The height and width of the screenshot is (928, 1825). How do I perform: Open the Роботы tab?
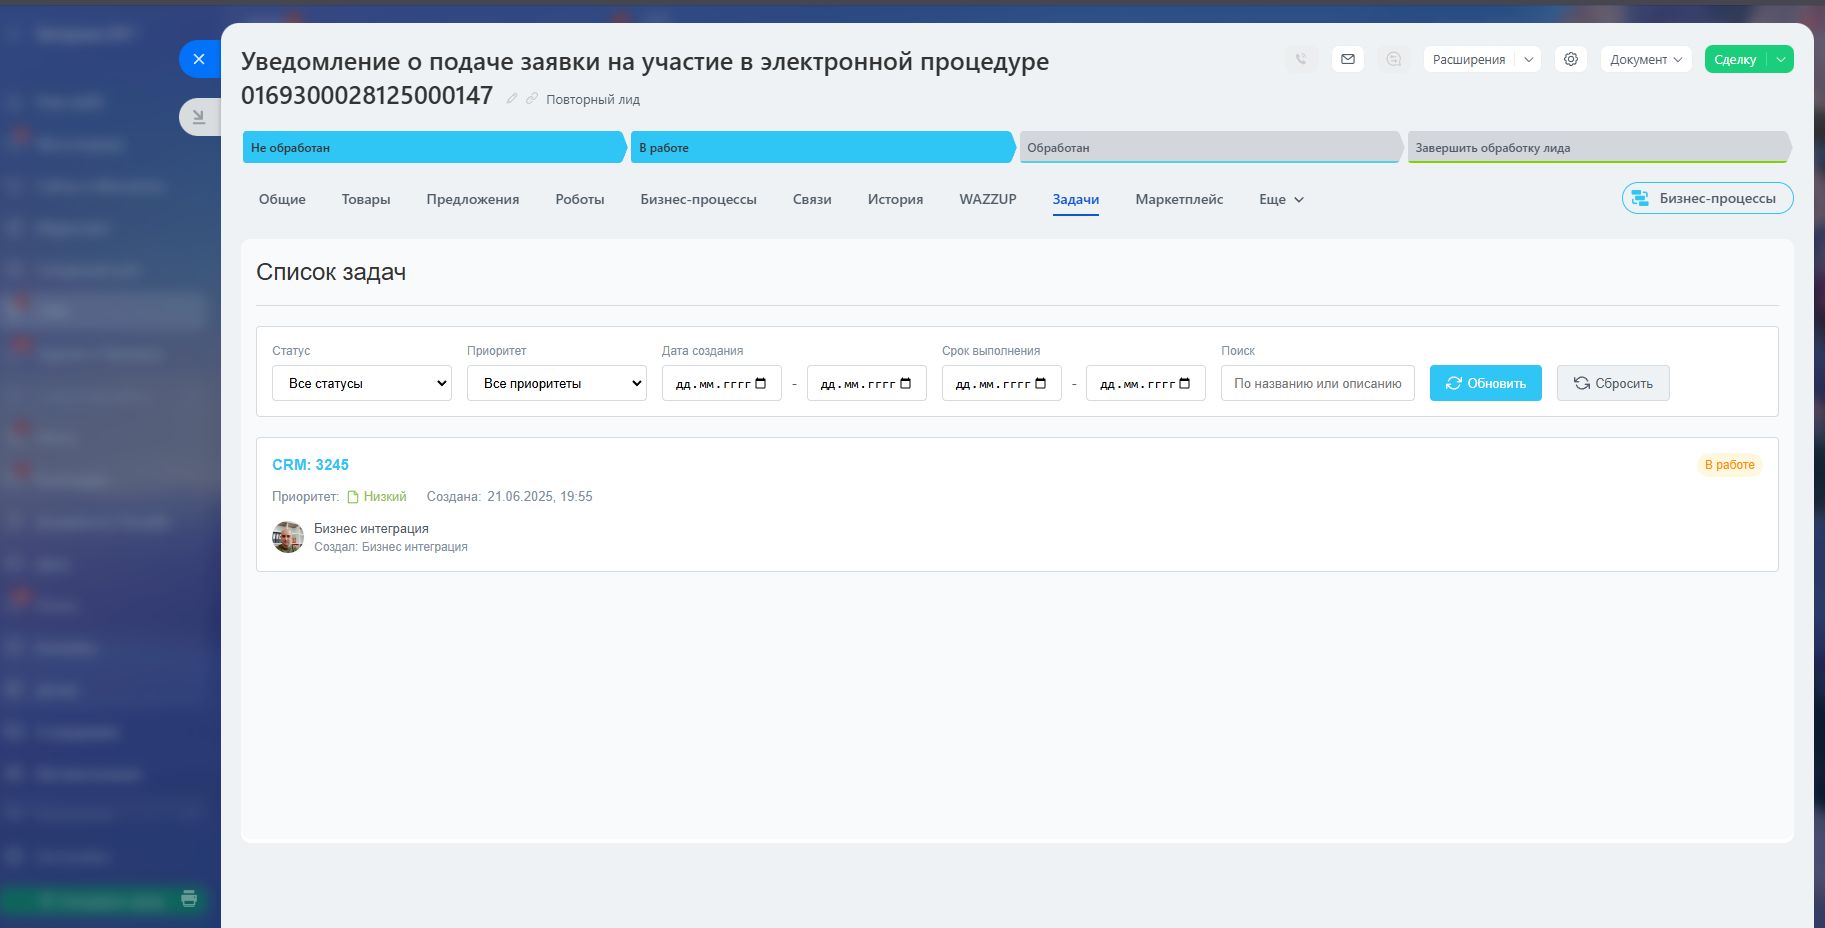(580, 199)
